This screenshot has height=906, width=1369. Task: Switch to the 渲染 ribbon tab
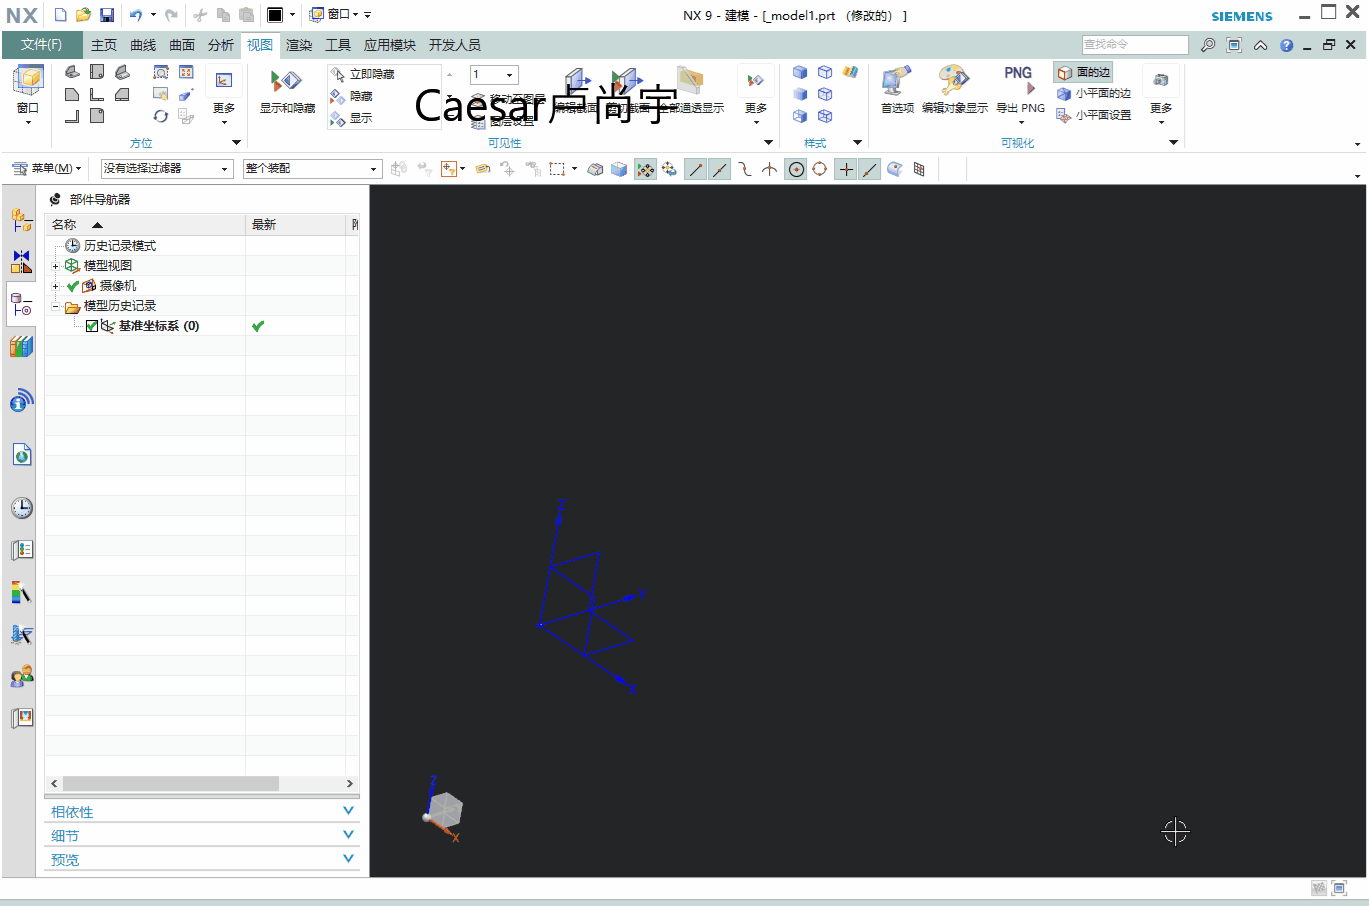(298, 45)
